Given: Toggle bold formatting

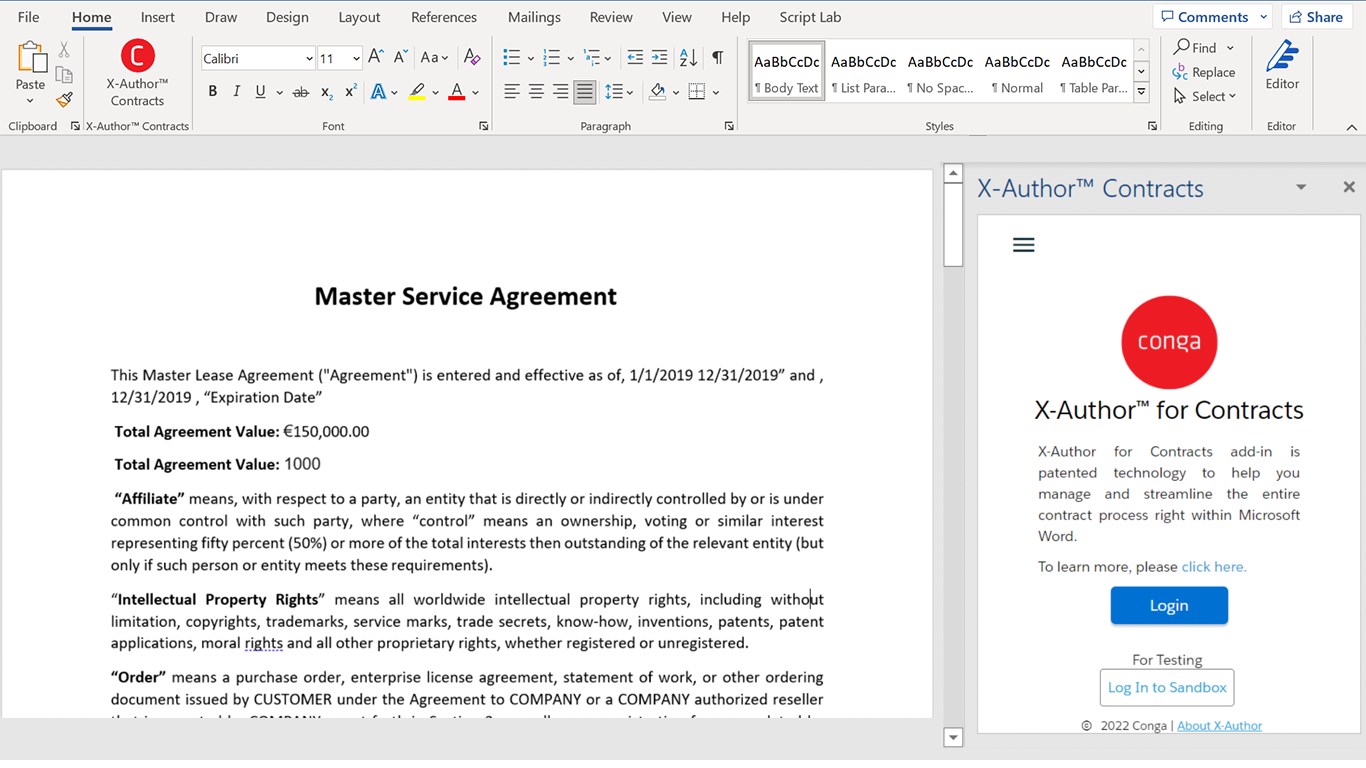Looking at the screenshot, I should coord(213,92).
